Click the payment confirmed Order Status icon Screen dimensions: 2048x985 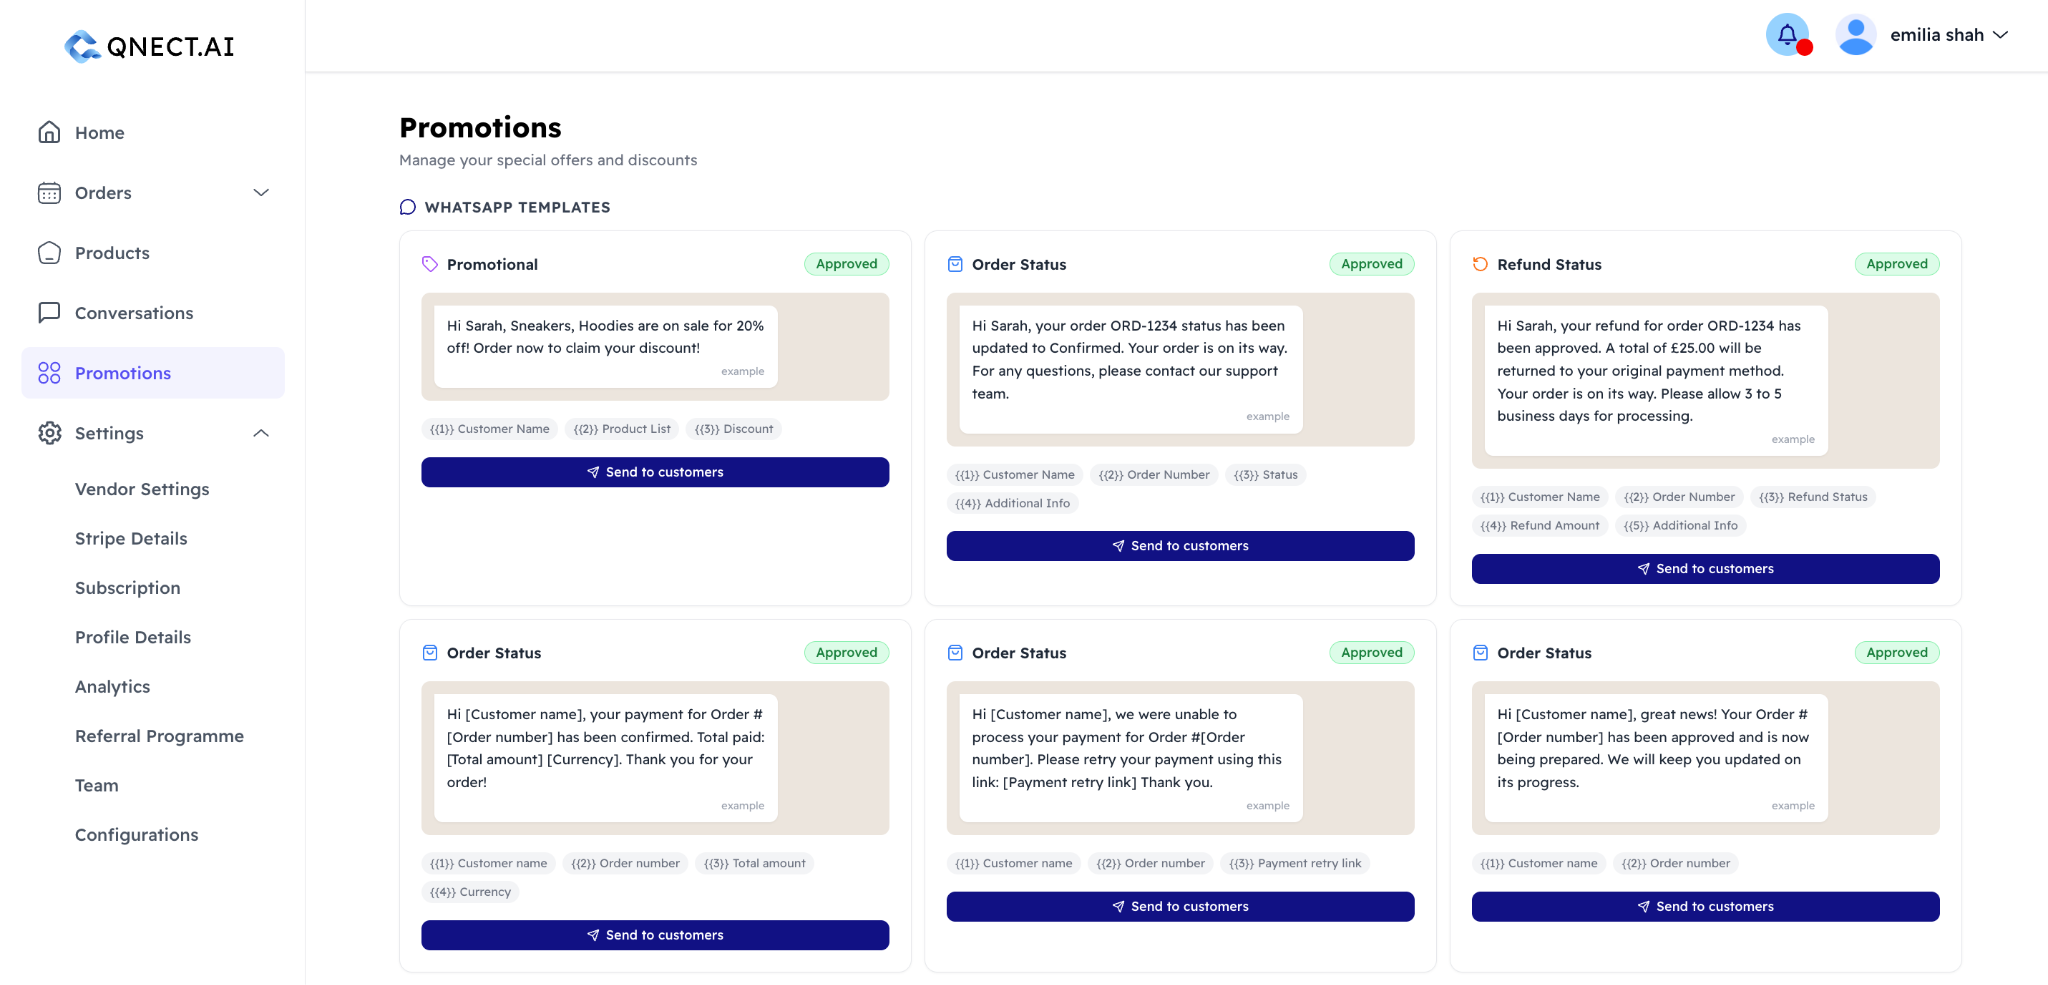[430, 653]
